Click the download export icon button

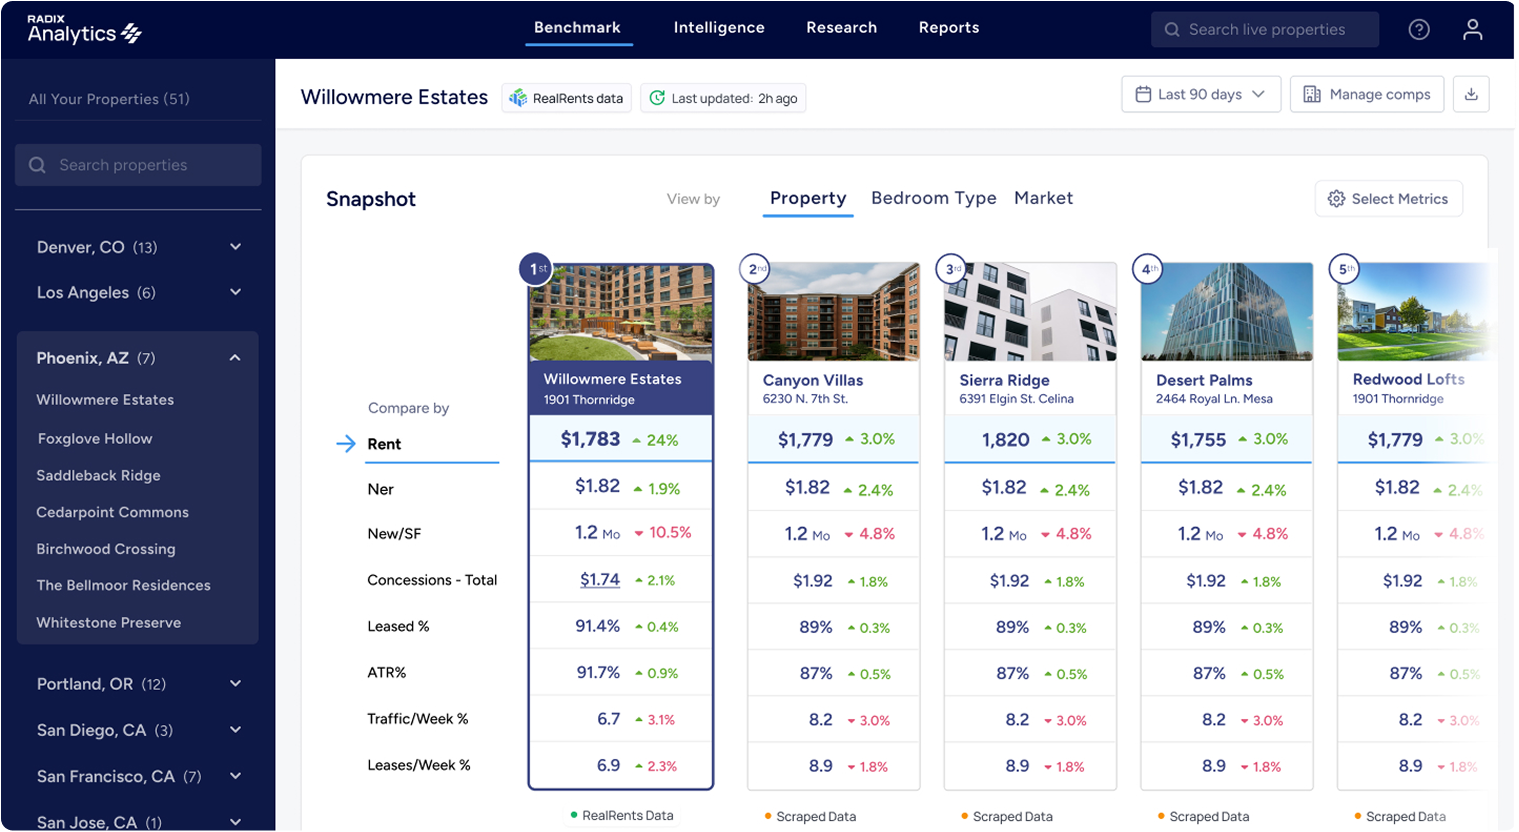1471,94
